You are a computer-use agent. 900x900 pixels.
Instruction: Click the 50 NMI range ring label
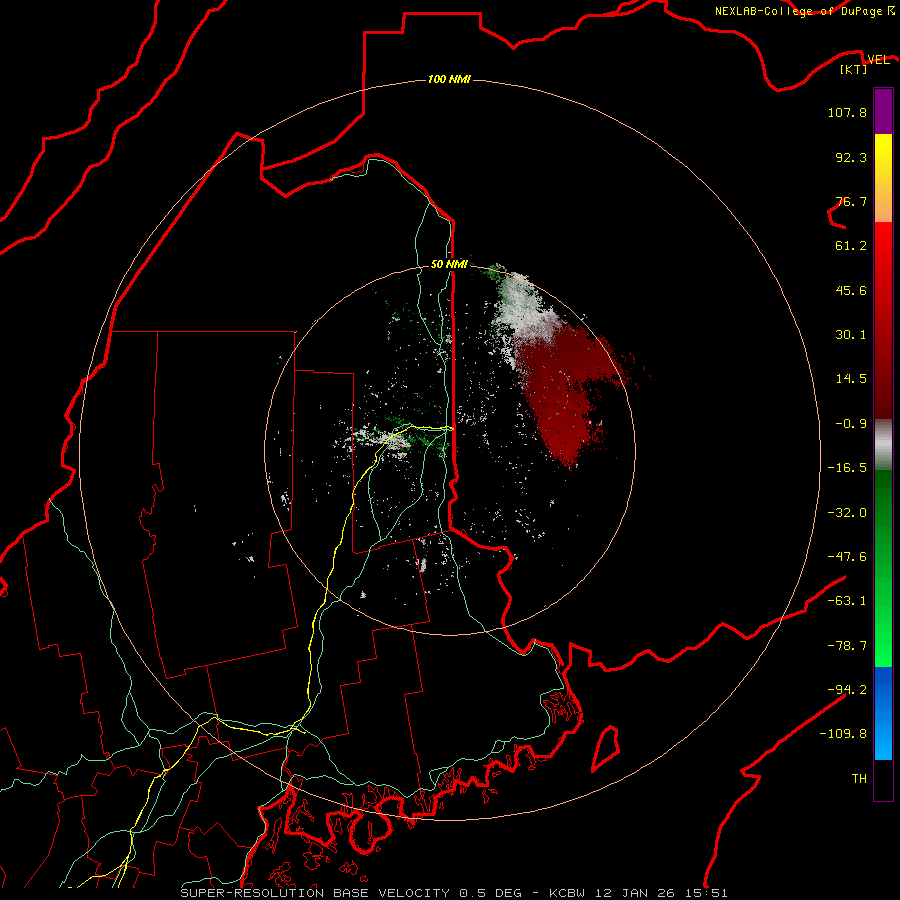coord(449,264)
